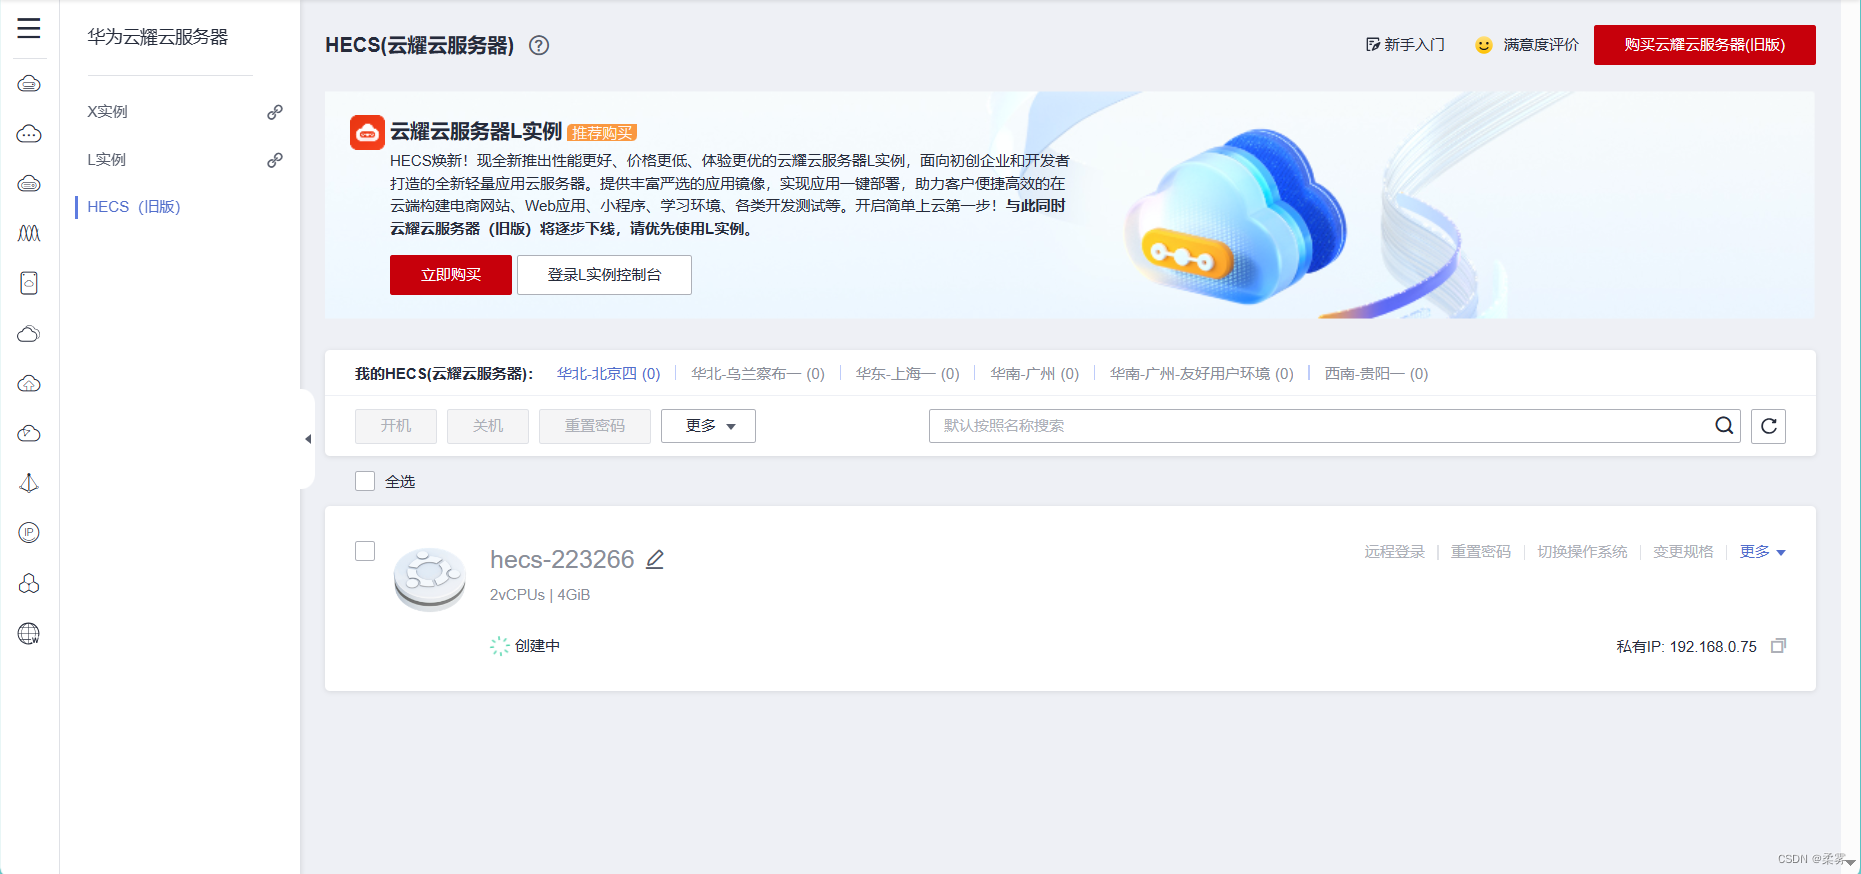Click the three-hexagon cluster sidebar icon

point(29,583)
